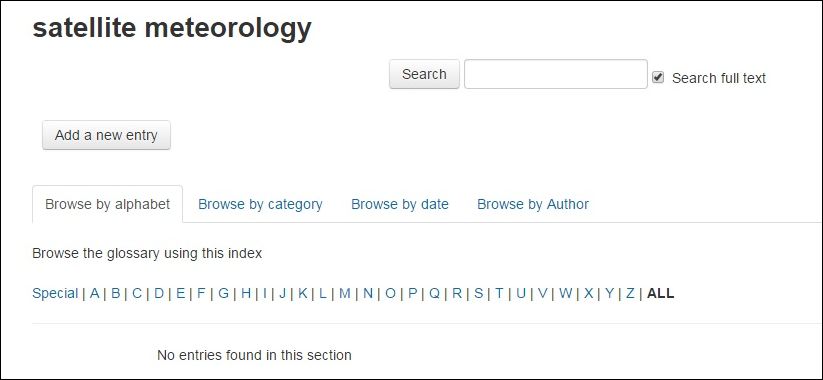Image resolution: width=823 pixels, height=380 pixels.
Task: Select the Browse by alphabet tab
Action: click(108, 204)
